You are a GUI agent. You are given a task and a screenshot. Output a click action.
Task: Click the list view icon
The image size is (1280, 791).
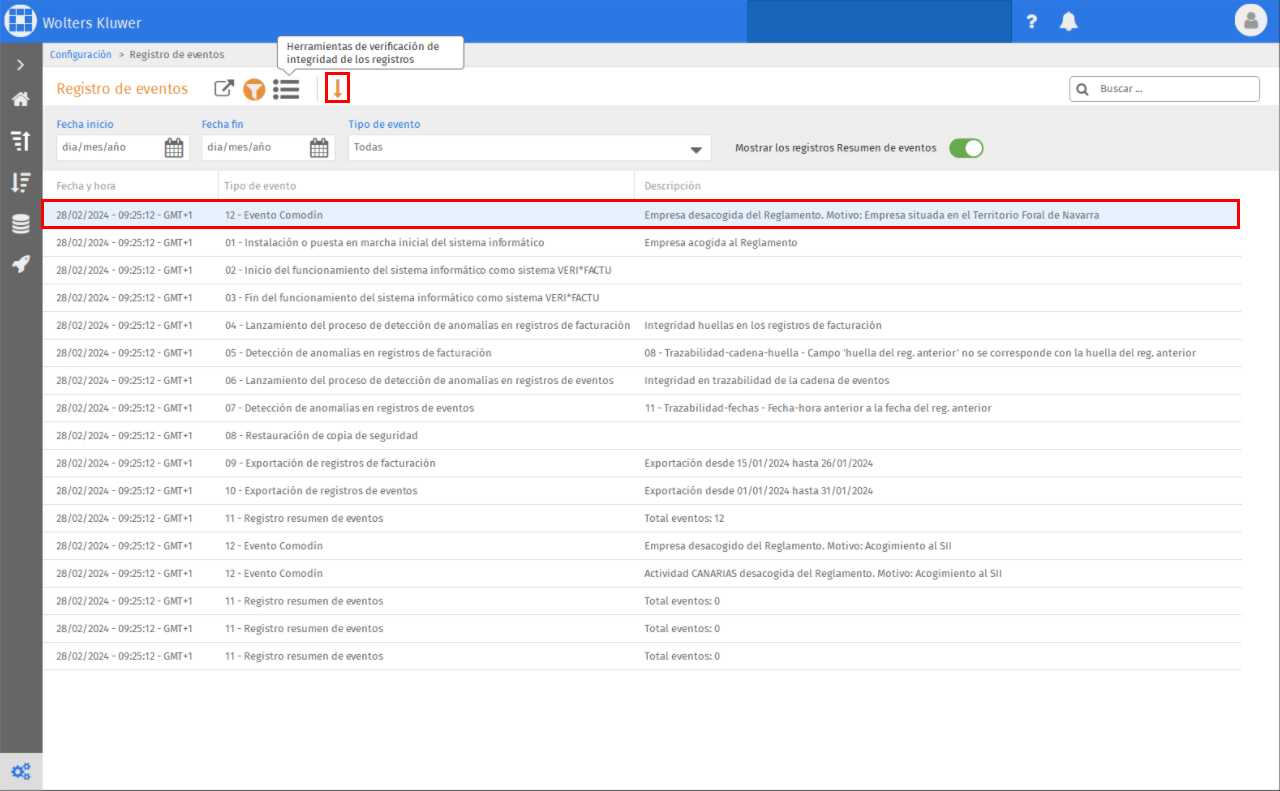point(287,89)
